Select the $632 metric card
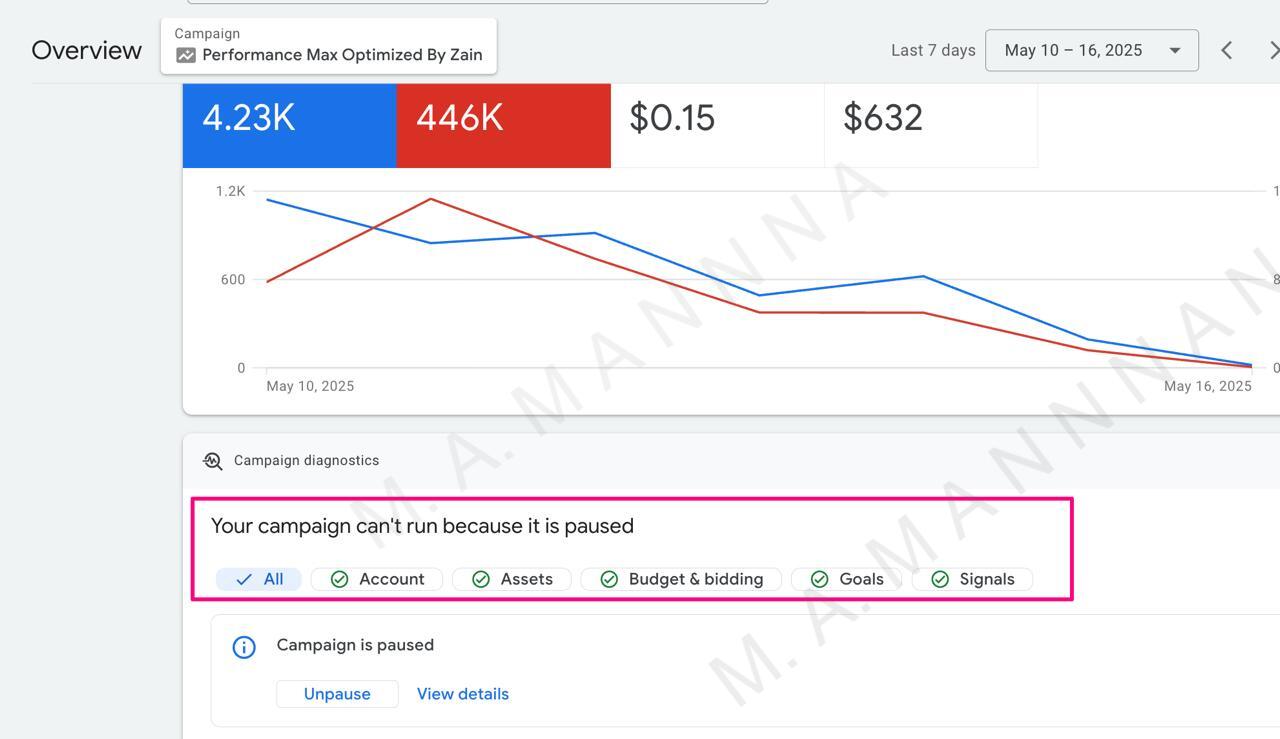 coord(931,125)
